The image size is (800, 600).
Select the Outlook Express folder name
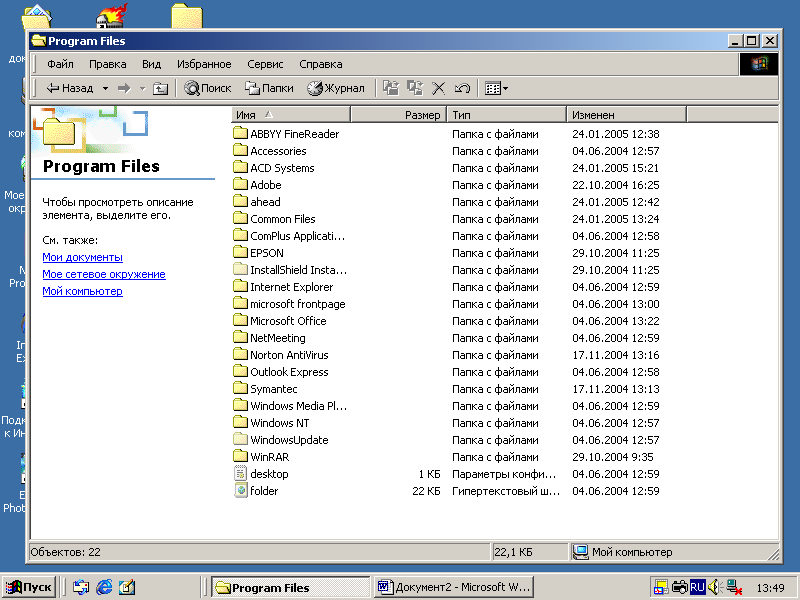click(x=289, y=372)
